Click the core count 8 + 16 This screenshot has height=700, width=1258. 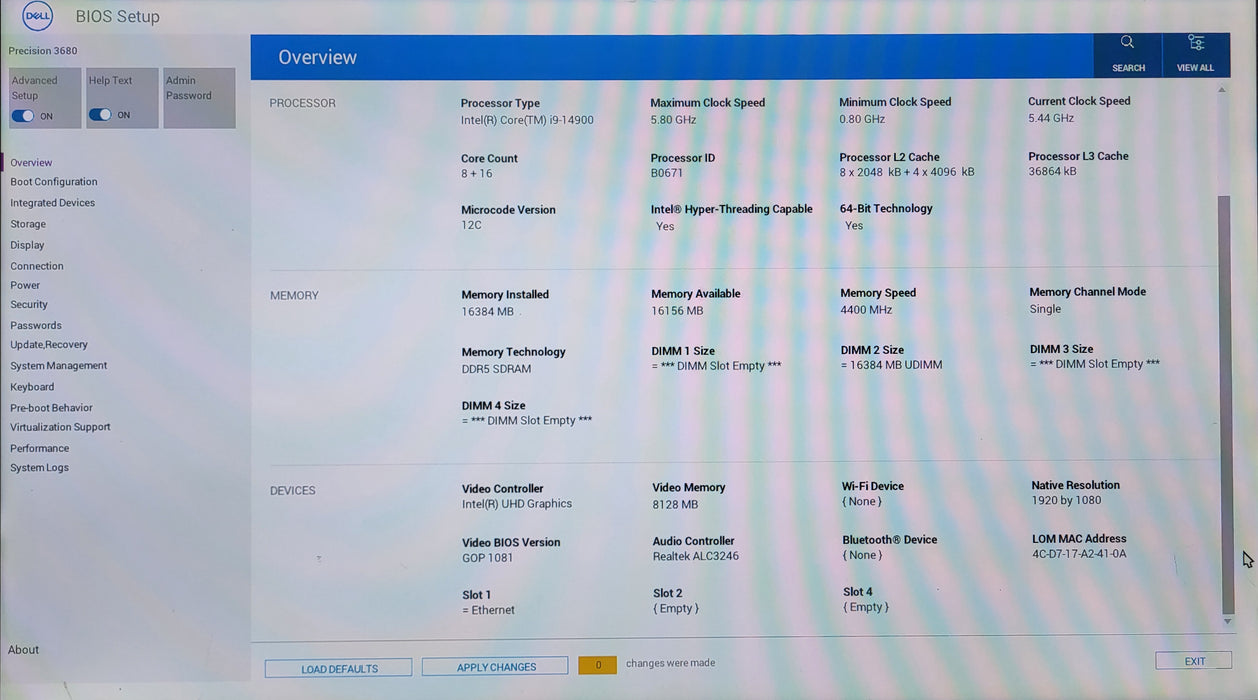coord(477,174)
